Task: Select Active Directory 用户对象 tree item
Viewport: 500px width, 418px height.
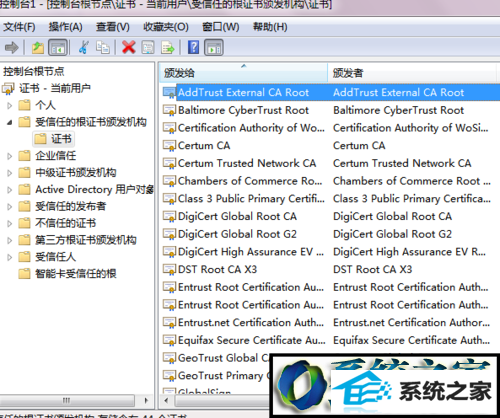Action: (95, 189)
